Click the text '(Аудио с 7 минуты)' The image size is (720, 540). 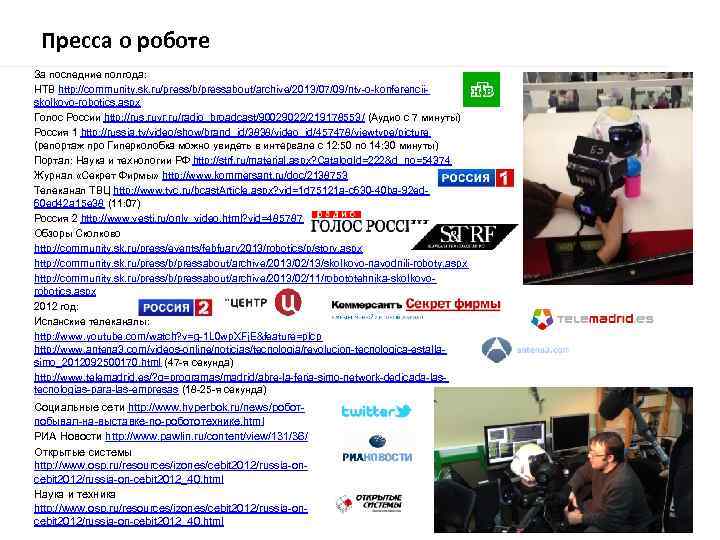point(415,118)
